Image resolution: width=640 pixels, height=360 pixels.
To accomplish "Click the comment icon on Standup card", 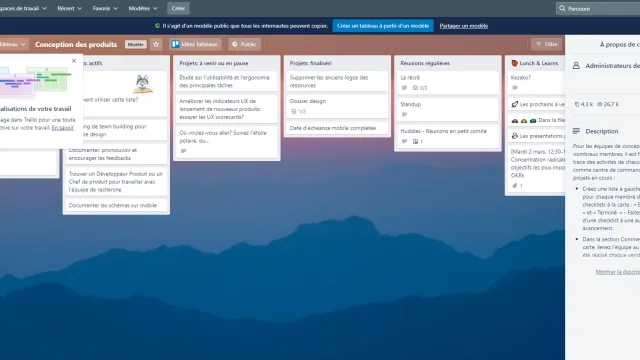I will [x=404, y=115].
